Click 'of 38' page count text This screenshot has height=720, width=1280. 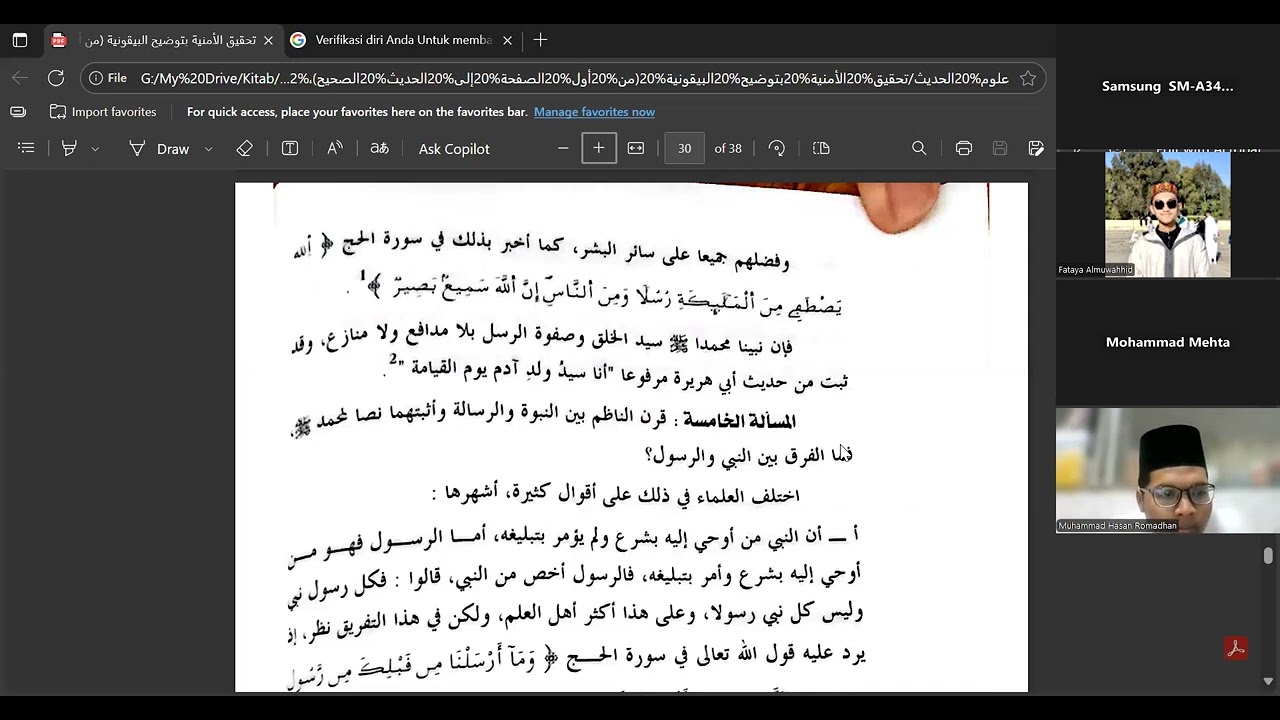pyautogui.click(x=728, y=148)
